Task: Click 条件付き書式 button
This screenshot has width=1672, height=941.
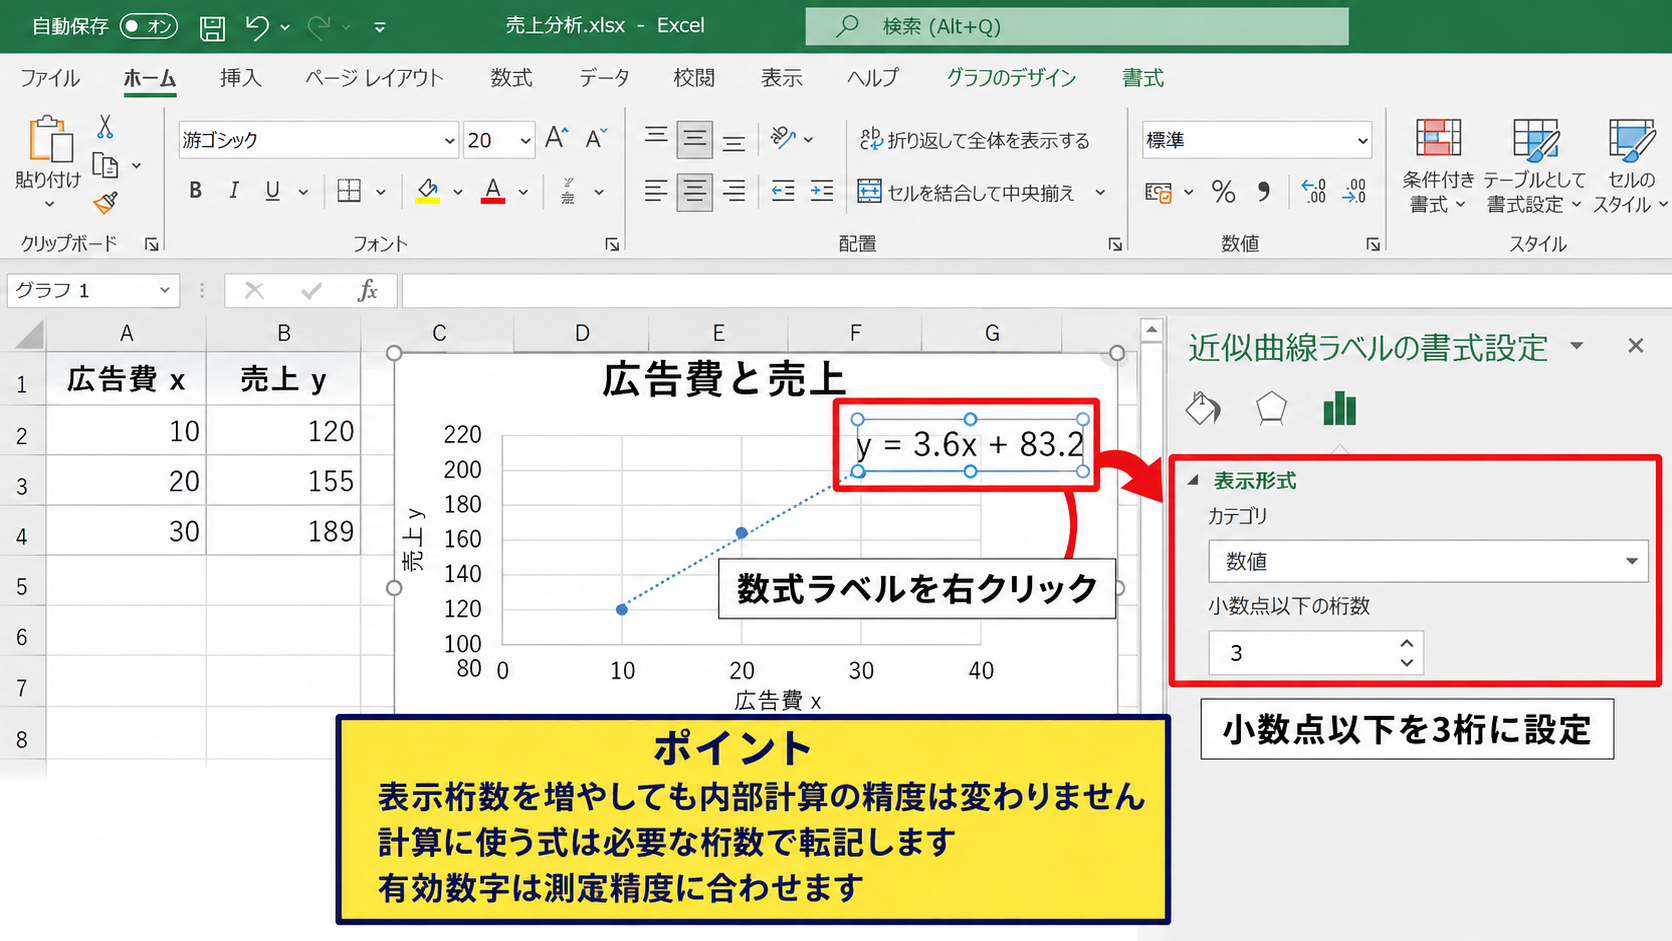Action: pyautogui.click(x=1438, y=164)
